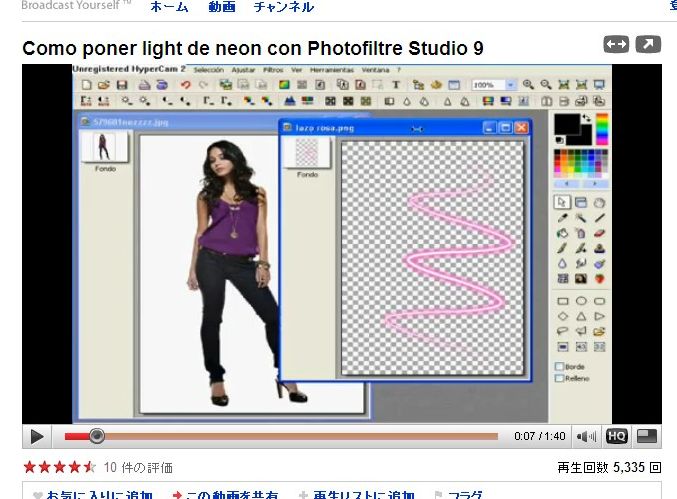Screen dimensions: 677x499
Task: Choose the Rhombus selection shape
Action: (x=563, y=316)
